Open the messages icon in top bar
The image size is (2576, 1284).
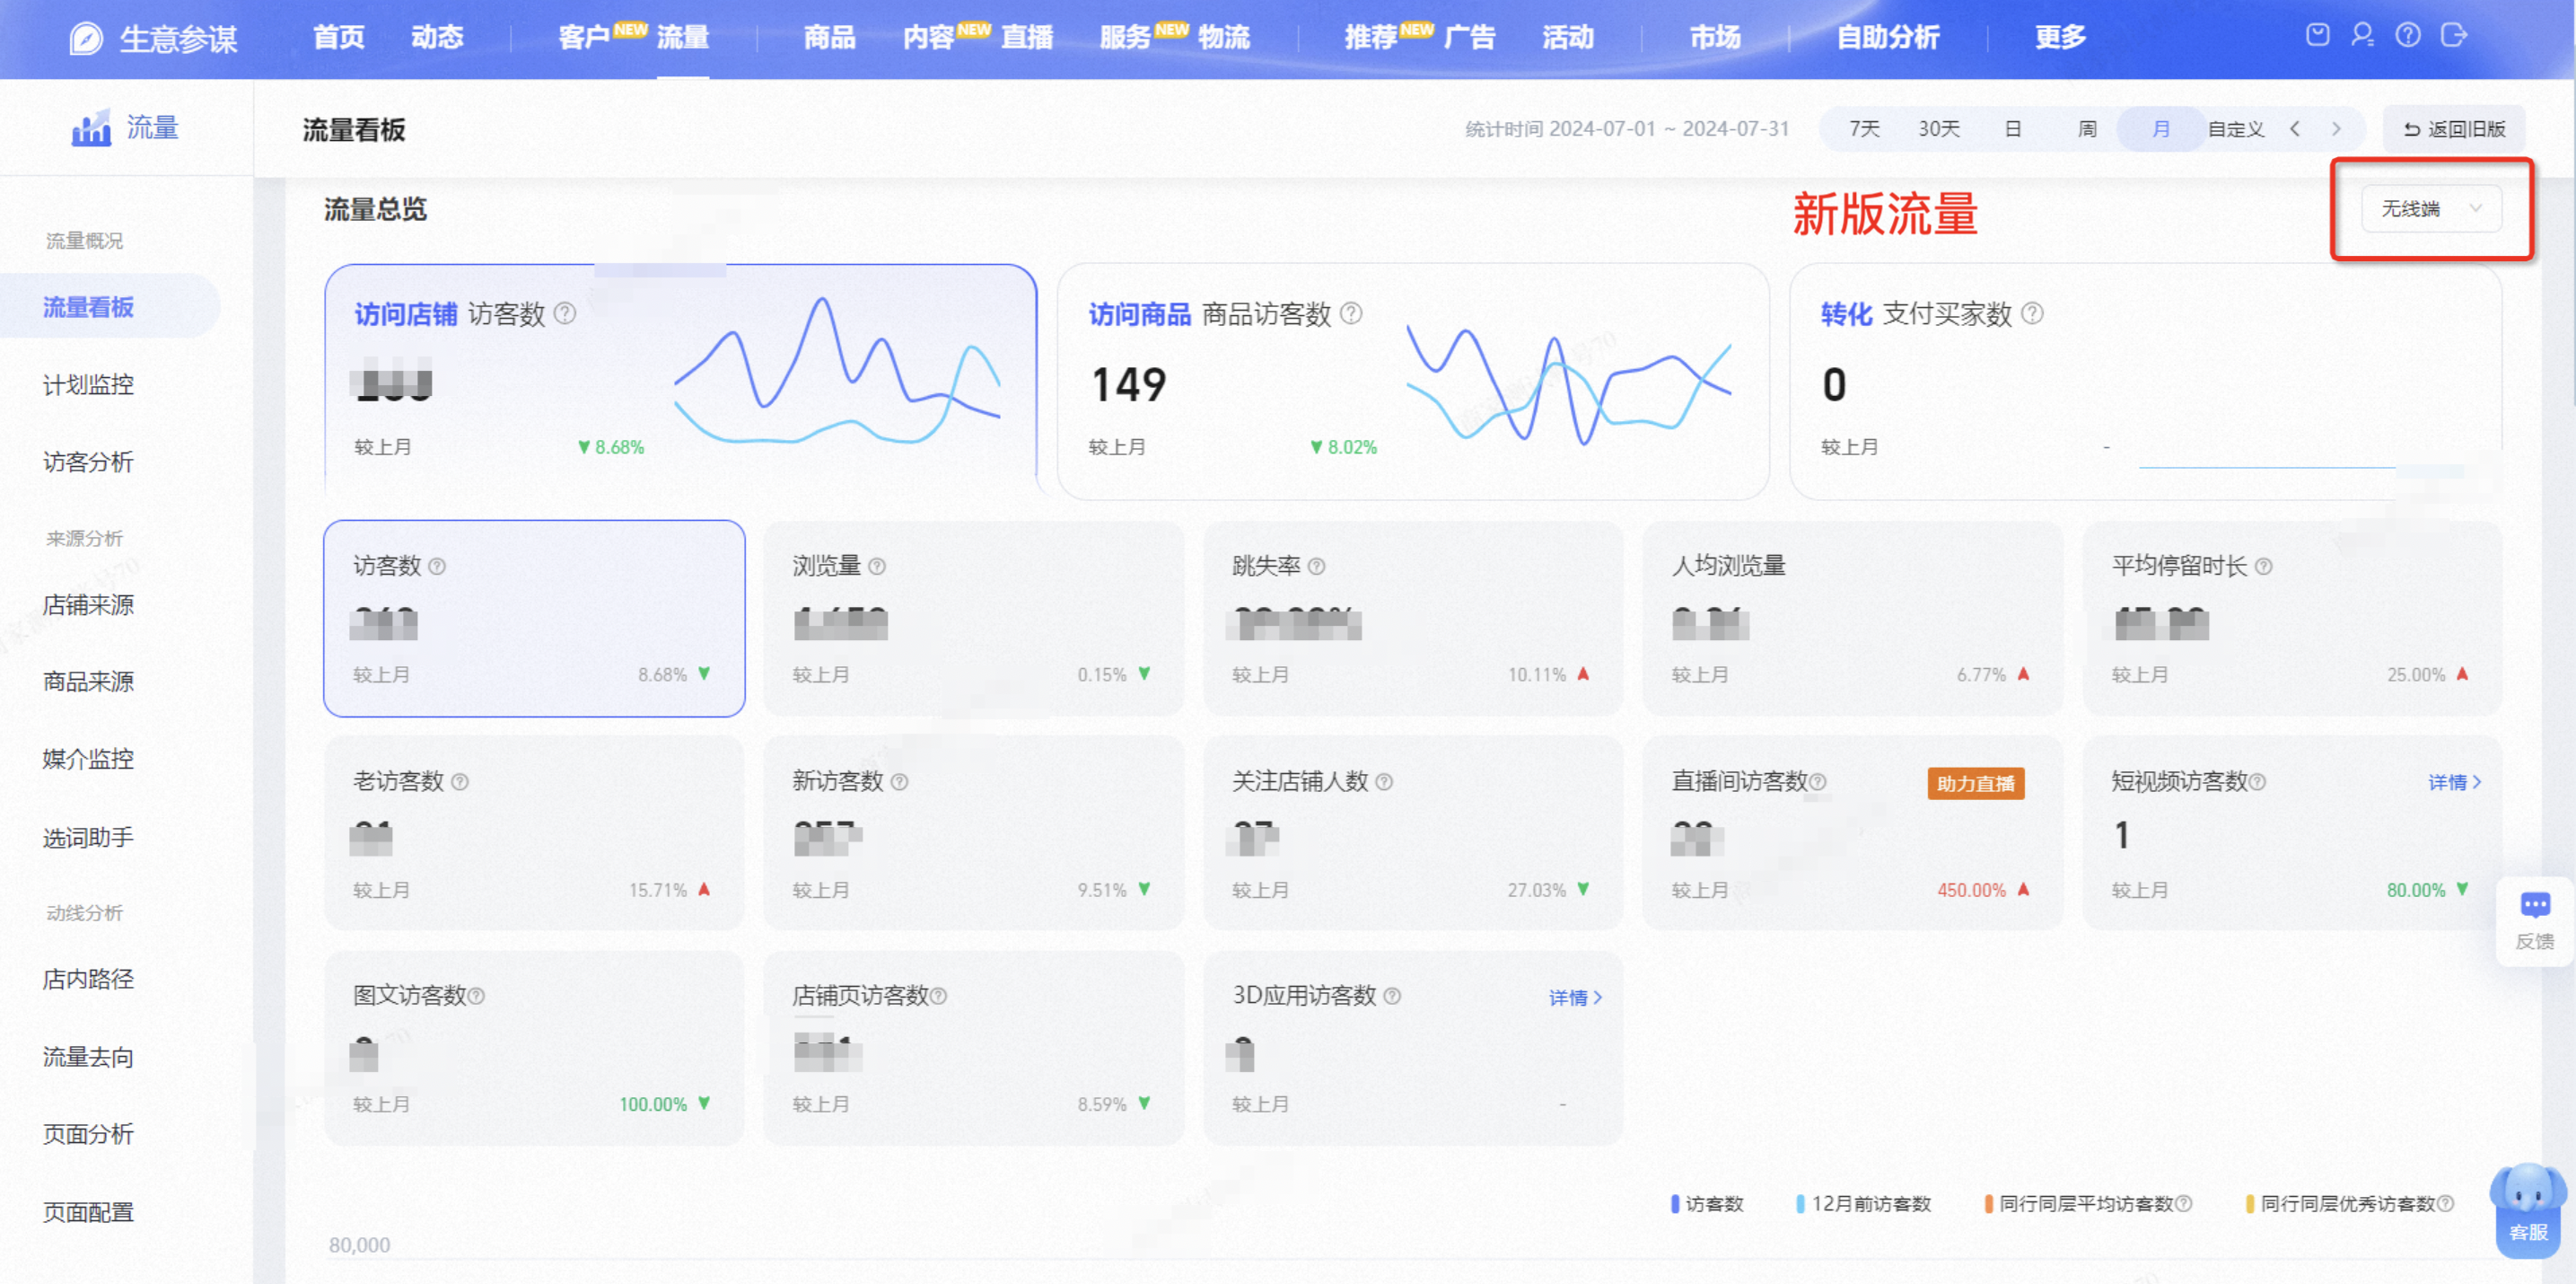click(2317, 36)
